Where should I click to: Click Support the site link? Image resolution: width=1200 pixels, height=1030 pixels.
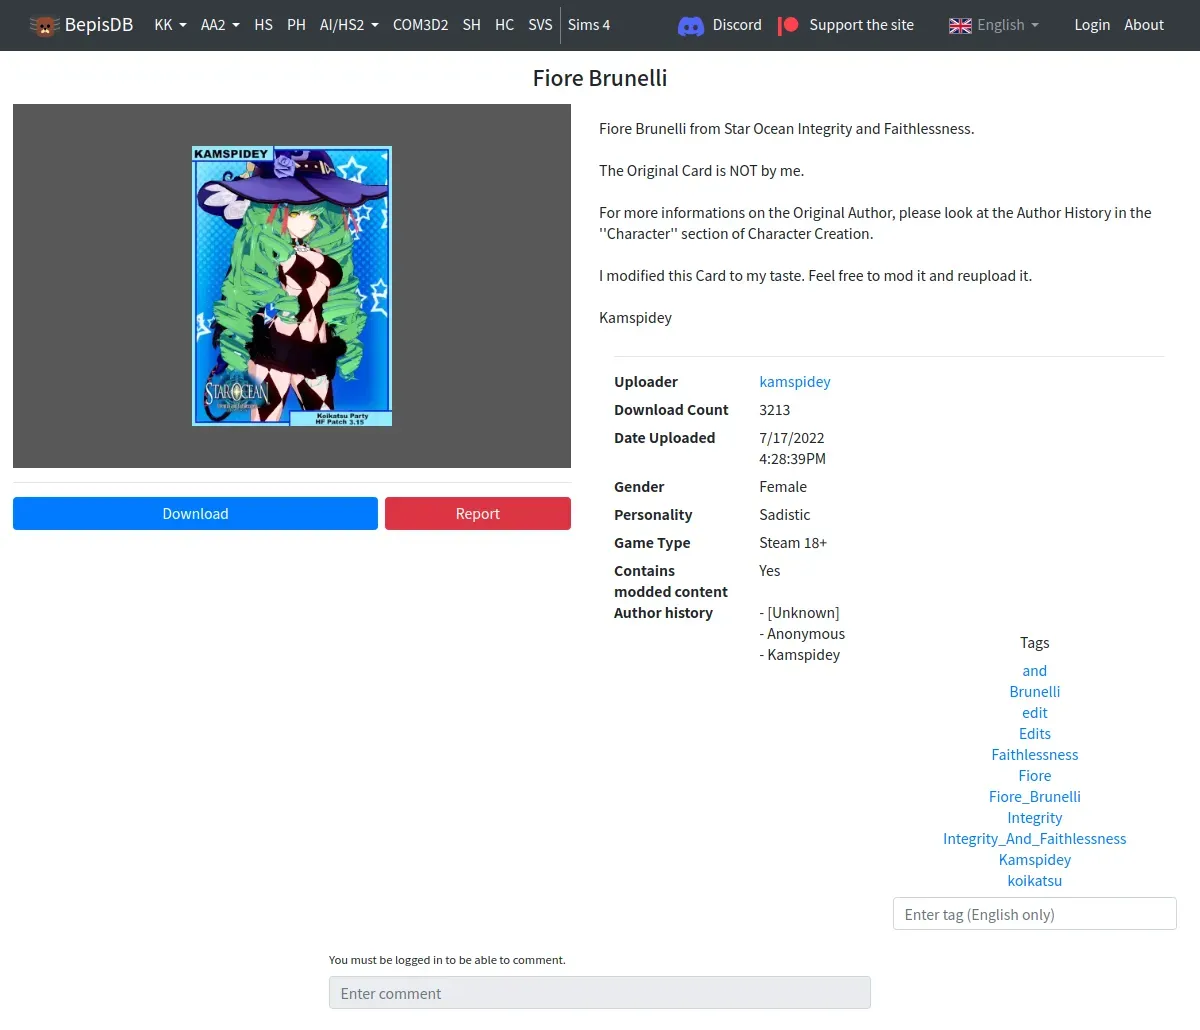click(861, 25)
